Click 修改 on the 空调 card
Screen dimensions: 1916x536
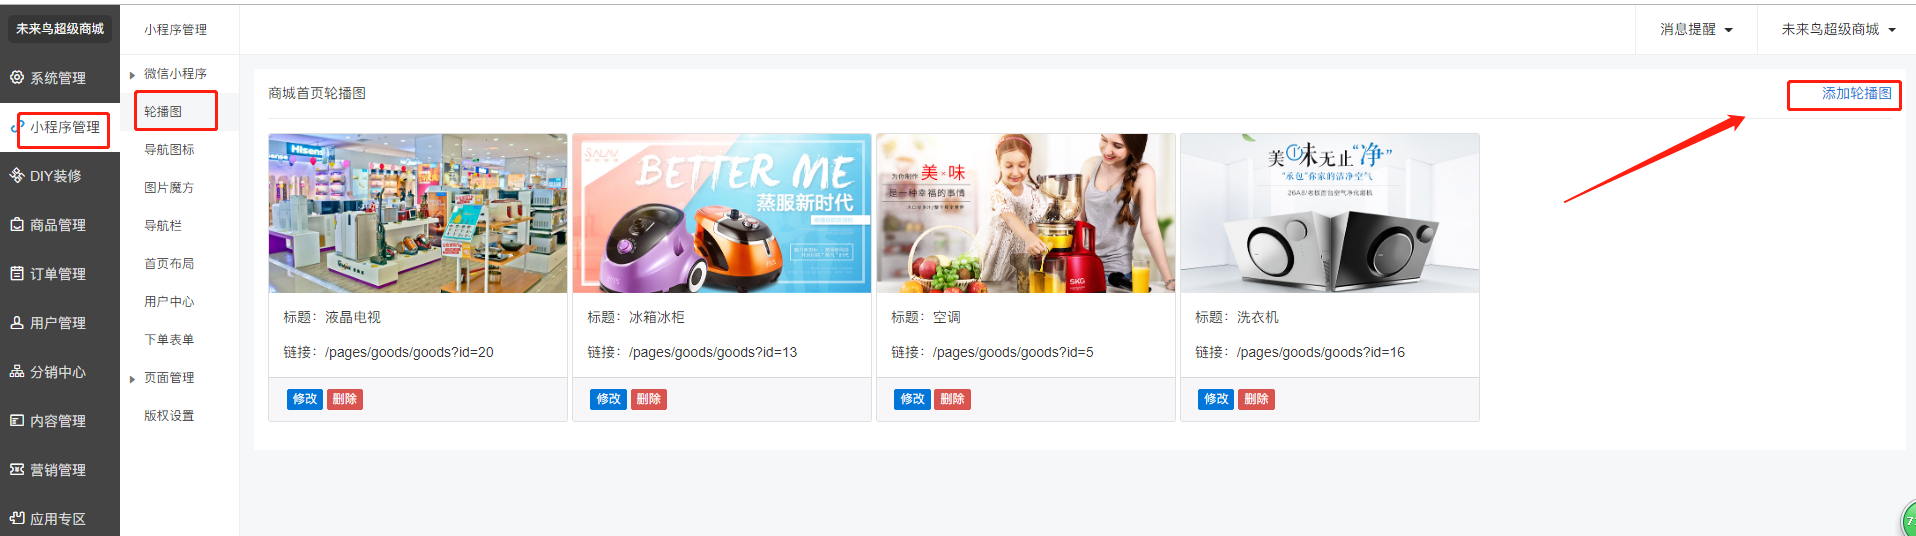913,399
